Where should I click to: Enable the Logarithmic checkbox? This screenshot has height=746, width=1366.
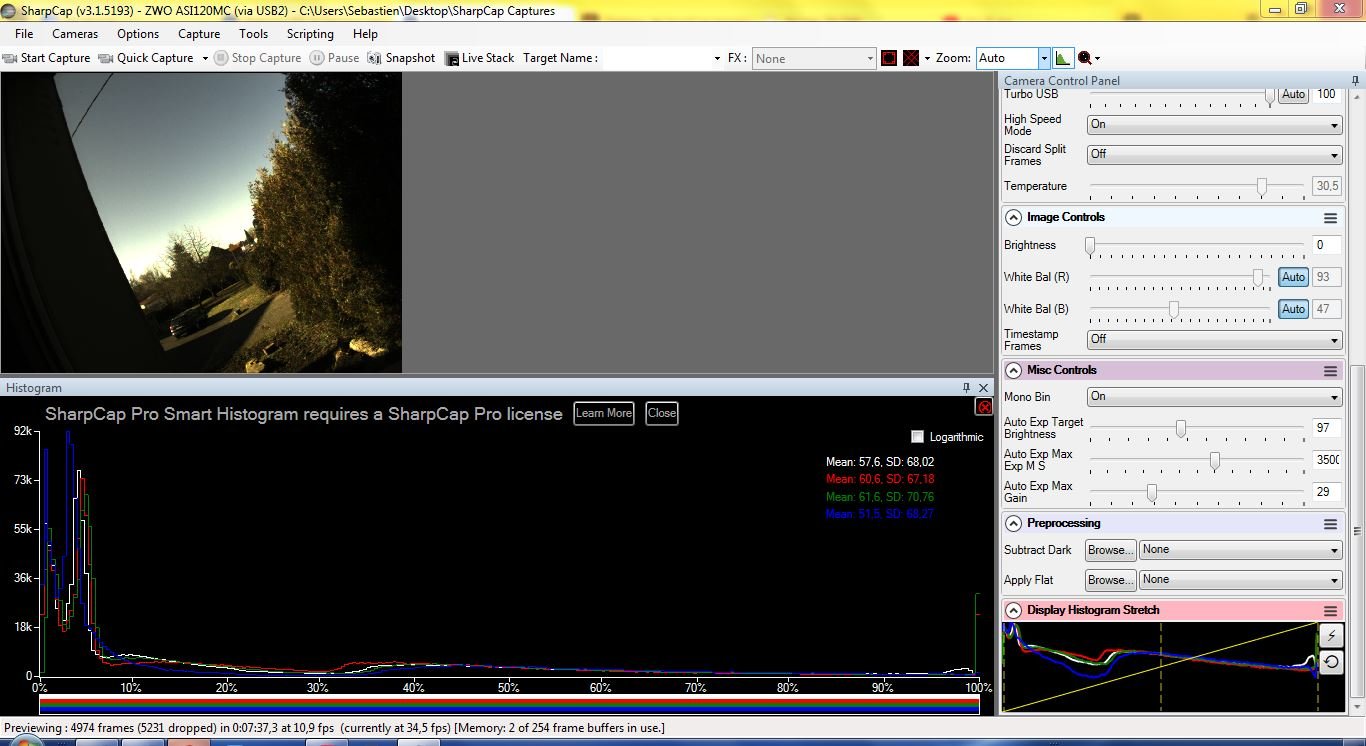tap(917, 436)
